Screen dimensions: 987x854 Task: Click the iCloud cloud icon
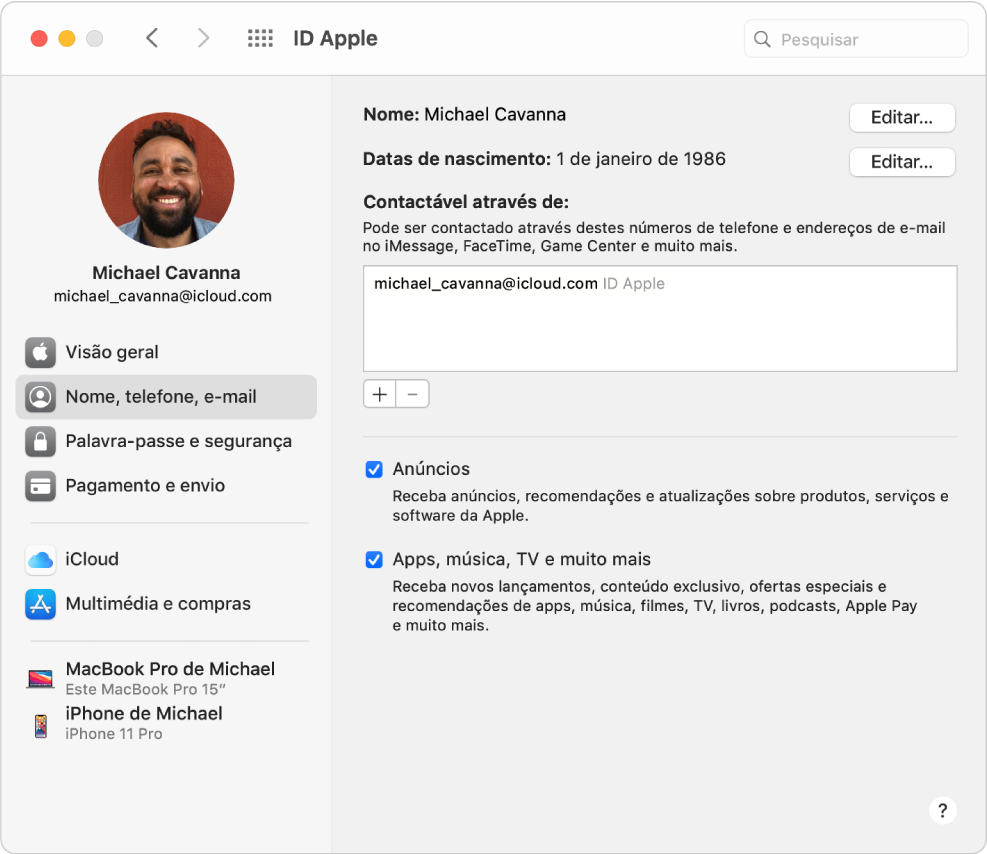[40, 559]
